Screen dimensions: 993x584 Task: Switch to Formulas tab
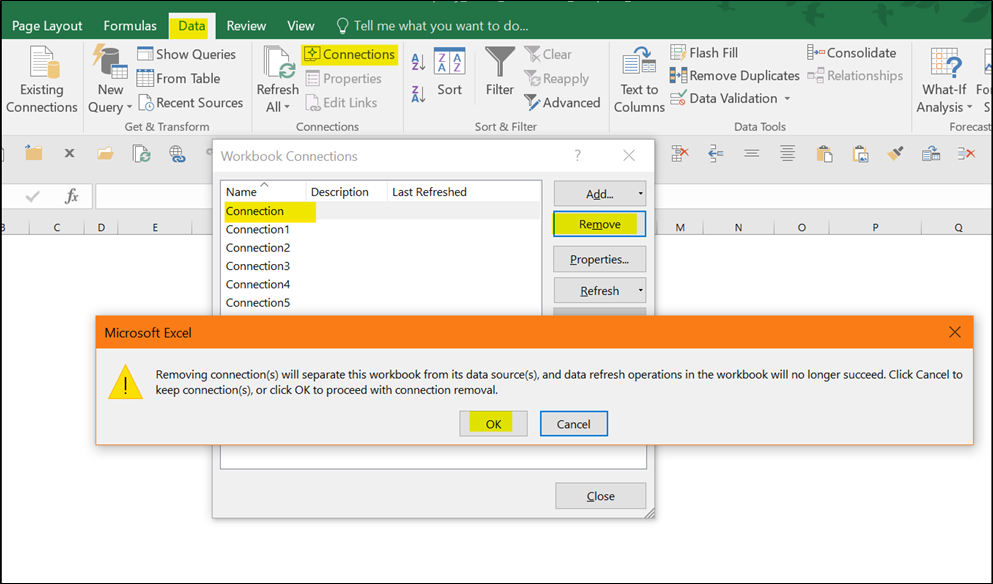pos(130,26)
